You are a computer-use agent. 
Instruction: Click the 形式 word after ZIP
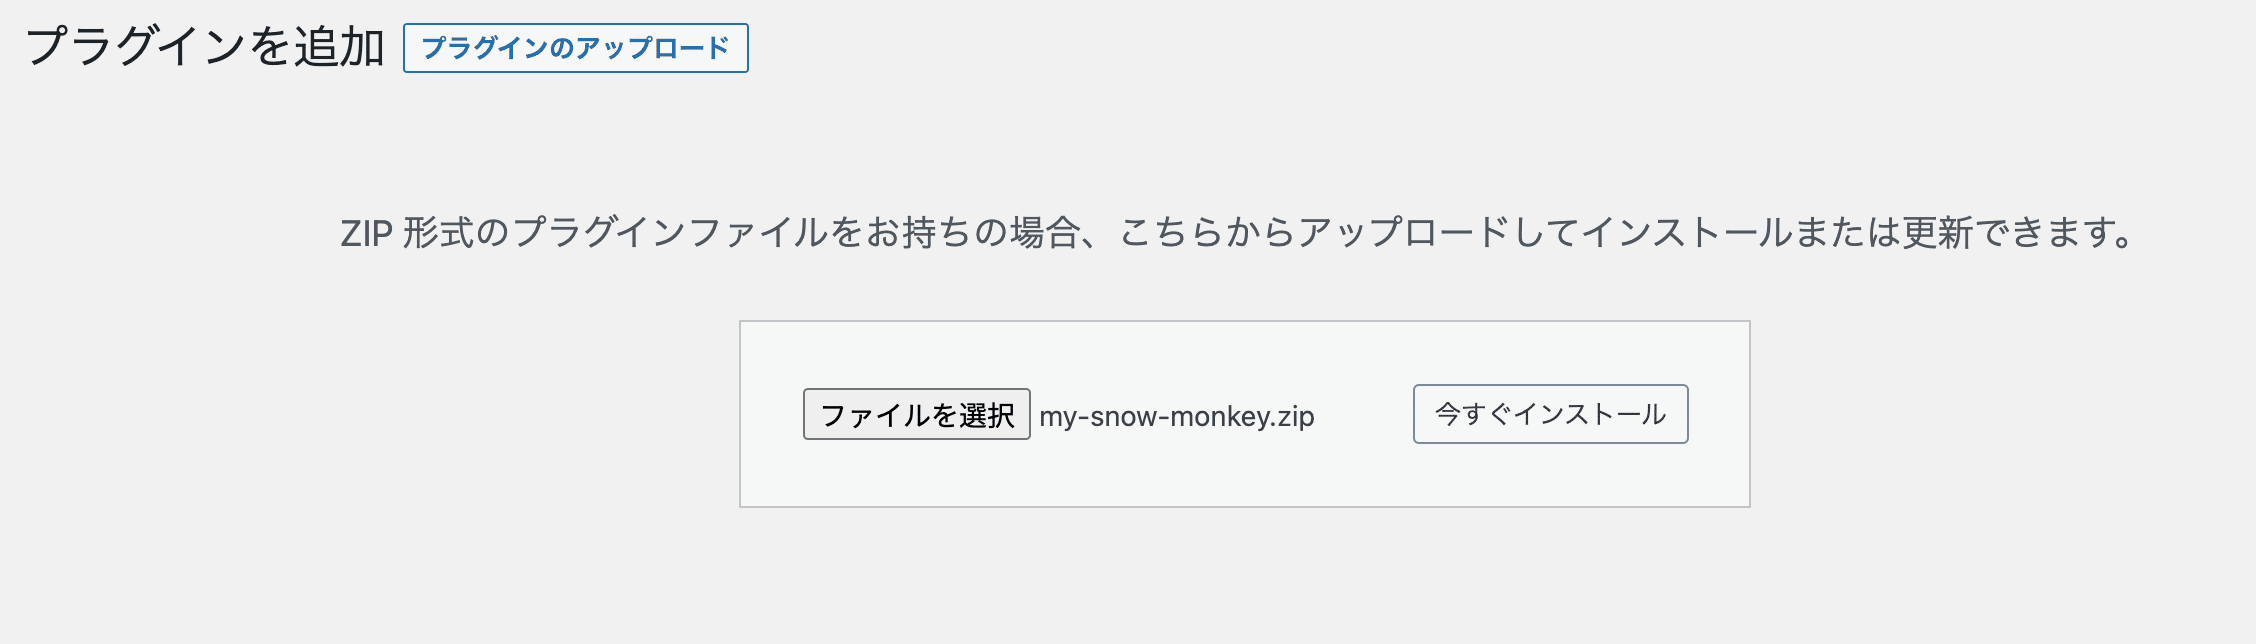438,233
